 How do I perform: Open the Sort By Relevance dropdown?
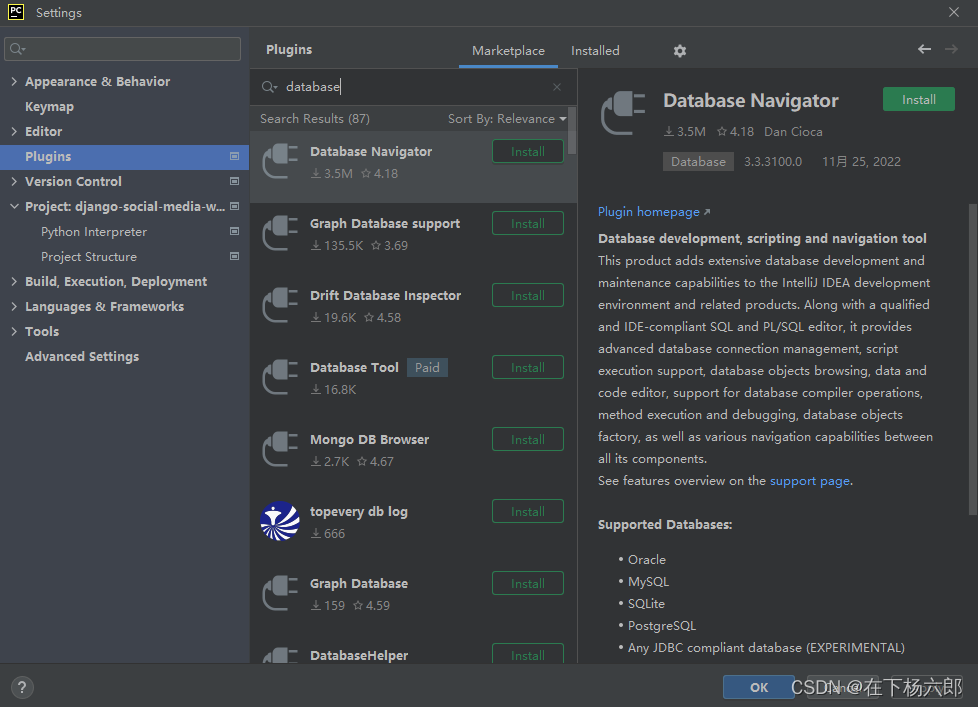coord(507,118)
